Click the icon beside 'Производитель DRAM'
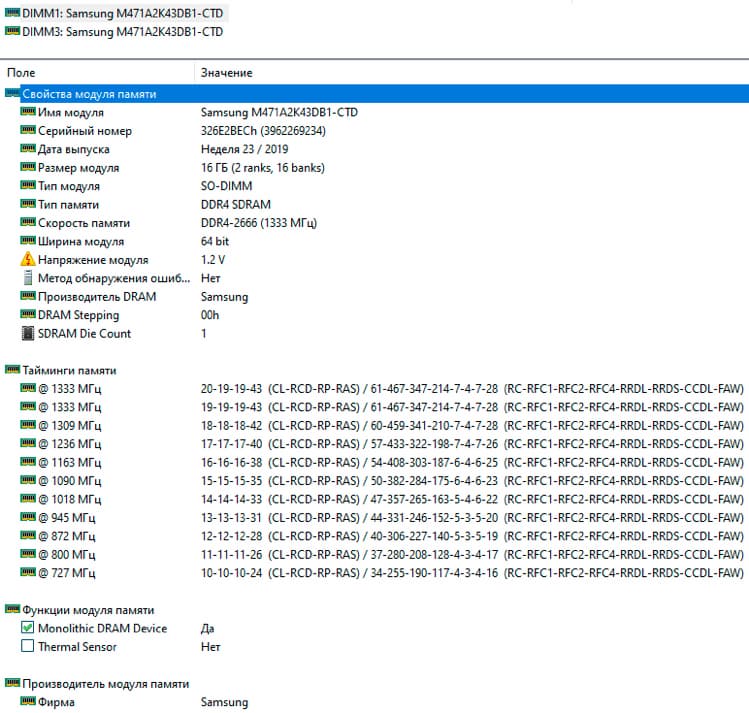 pyautogui.click(x=28, y=296)
